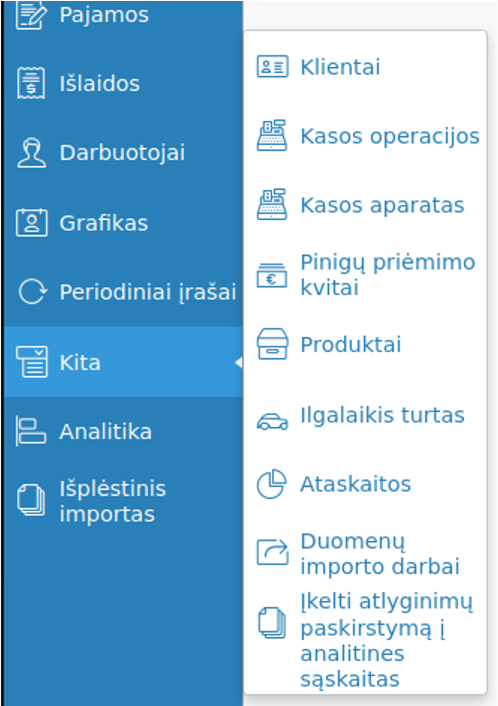
Task: Click the Duomenų importo share-arrow icon
Action: point(272,552)
